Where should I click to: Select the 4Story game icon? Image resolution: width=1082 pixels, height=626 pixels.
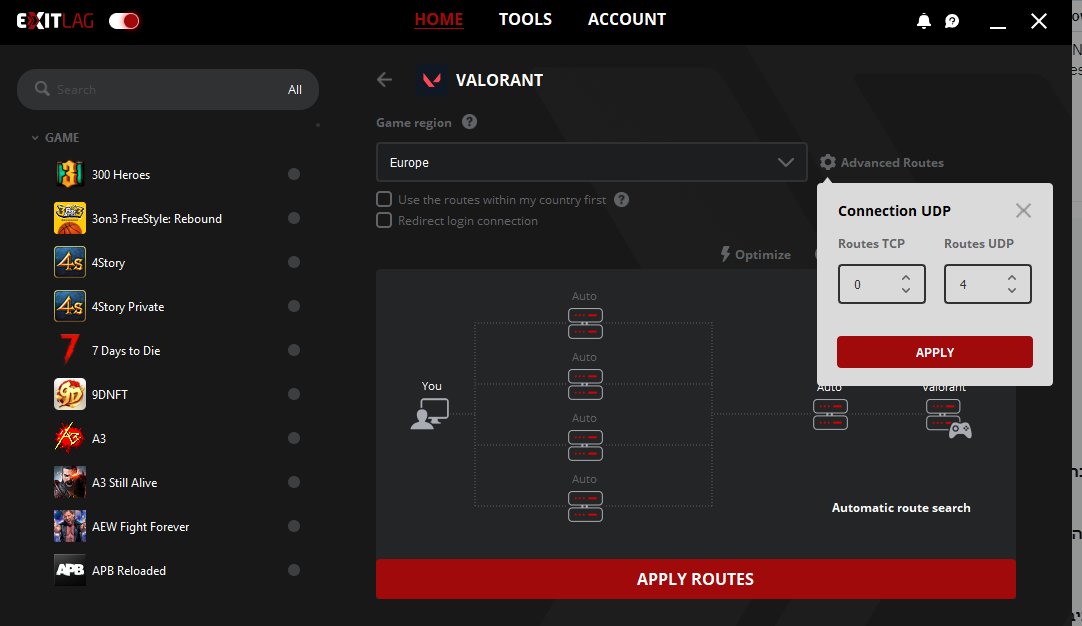(70, 262)
